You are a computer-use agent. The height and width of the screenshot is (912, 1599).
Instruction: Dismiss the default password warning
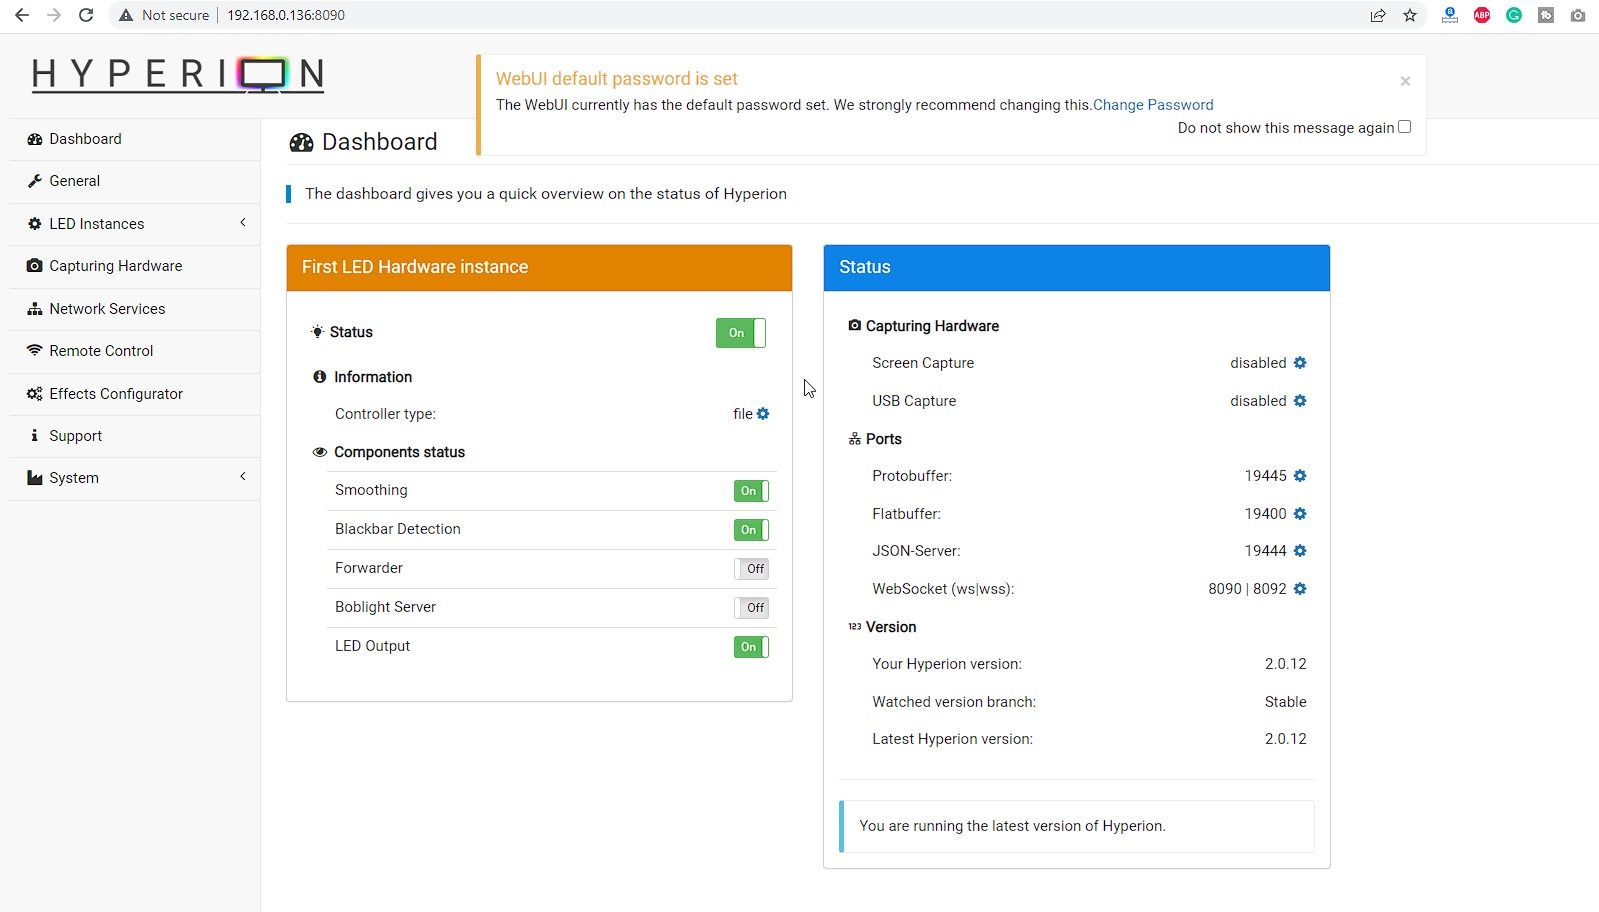[1405, 81]
